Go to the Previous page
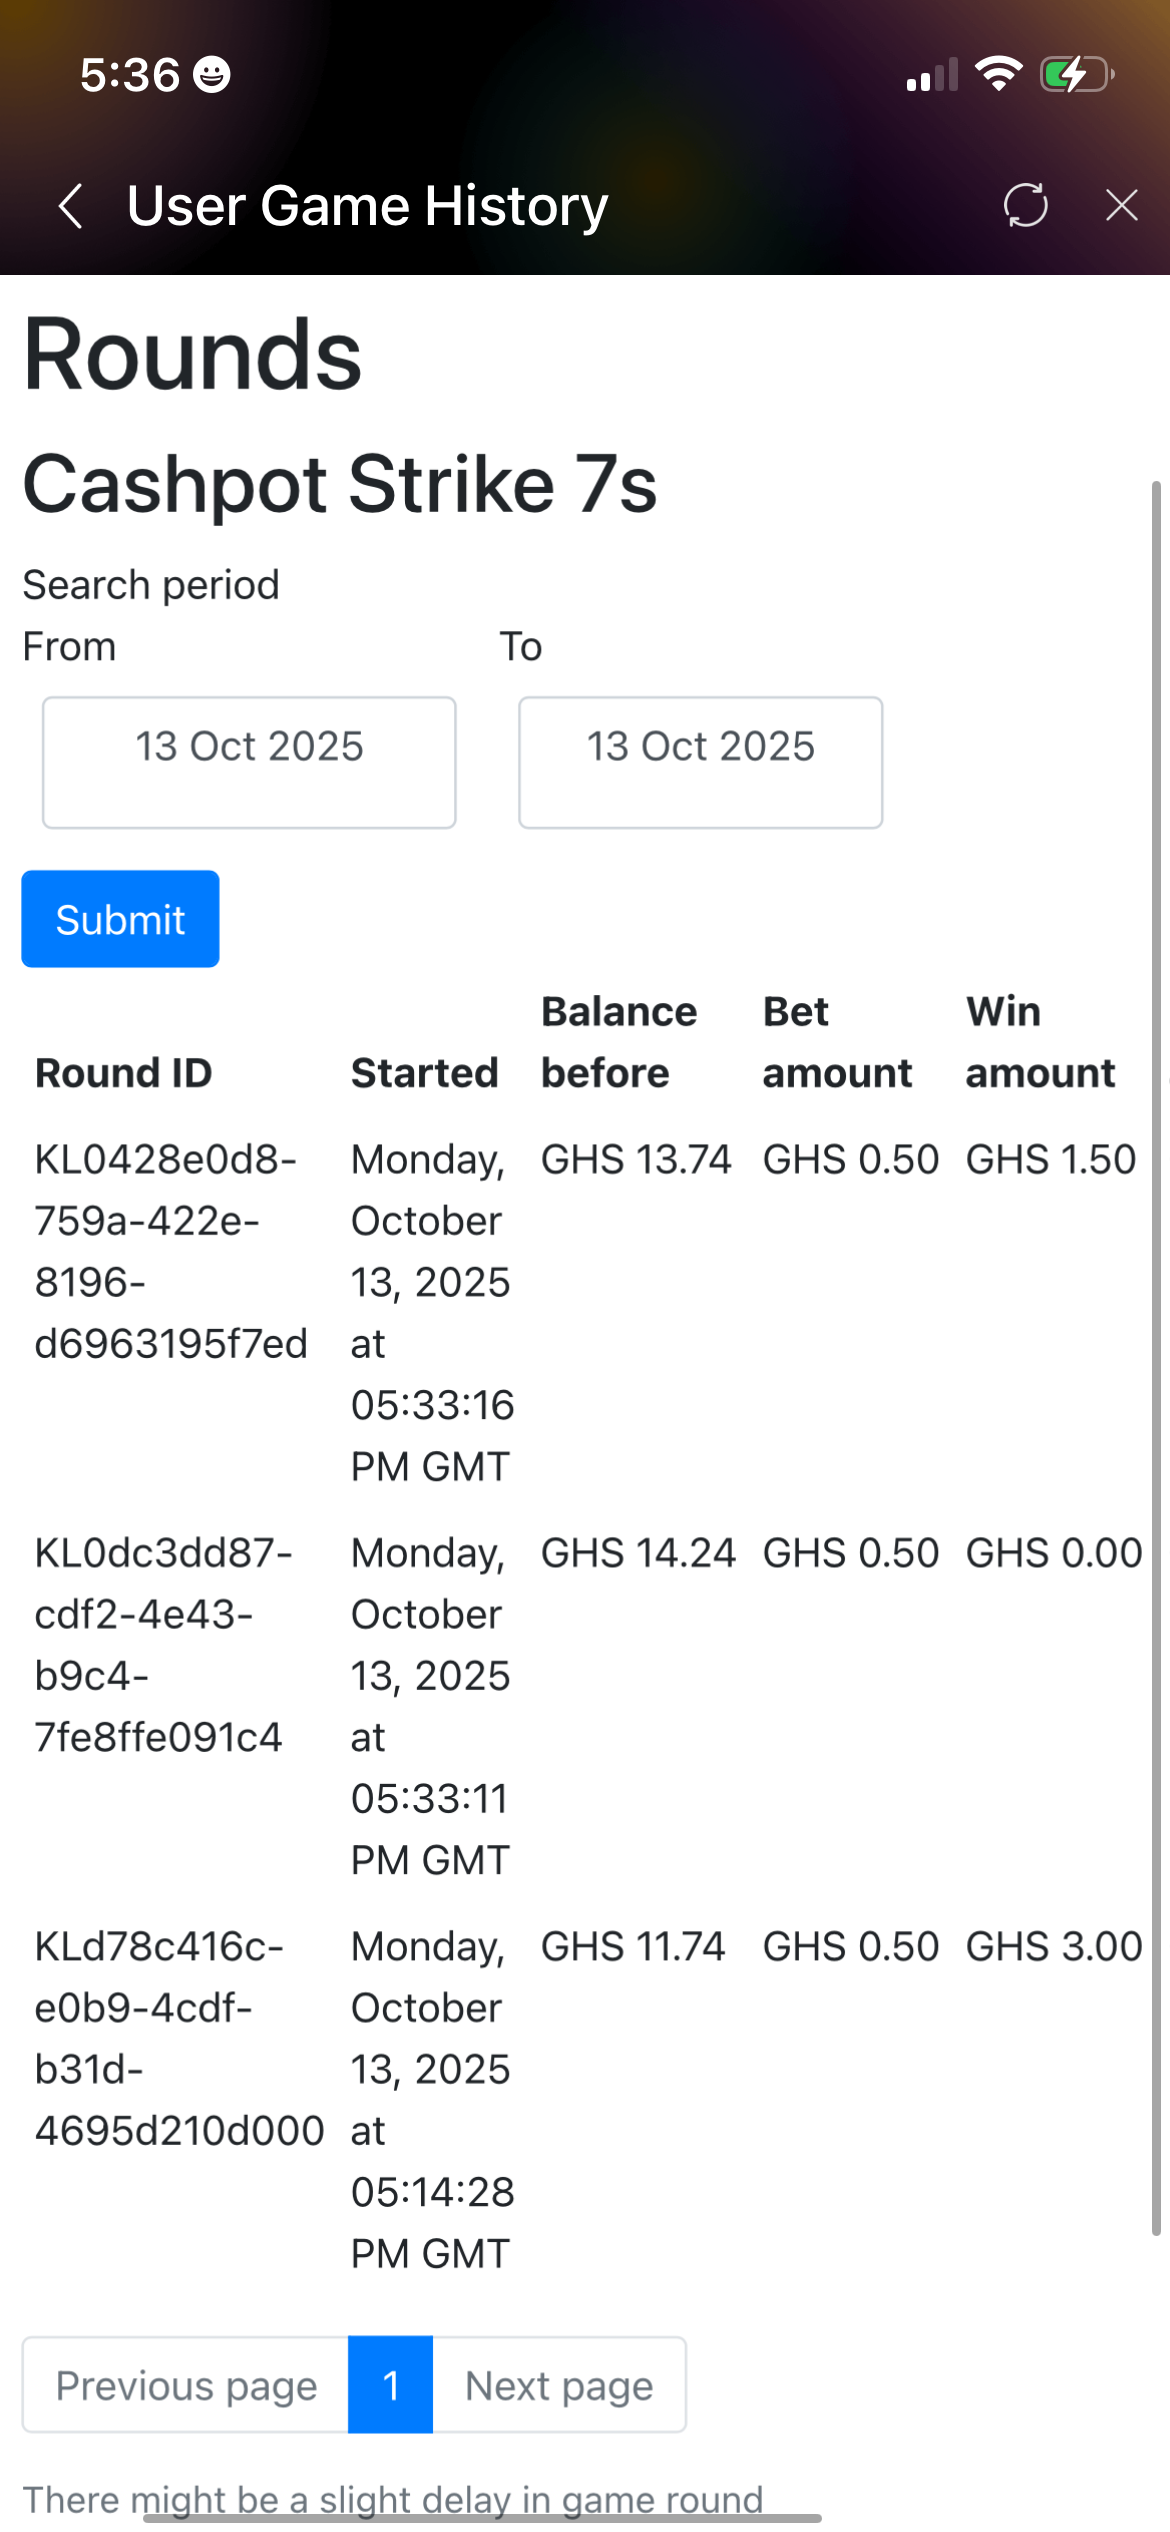This screenshot has height=2532, width=1170. click(x=186, y=2385)
